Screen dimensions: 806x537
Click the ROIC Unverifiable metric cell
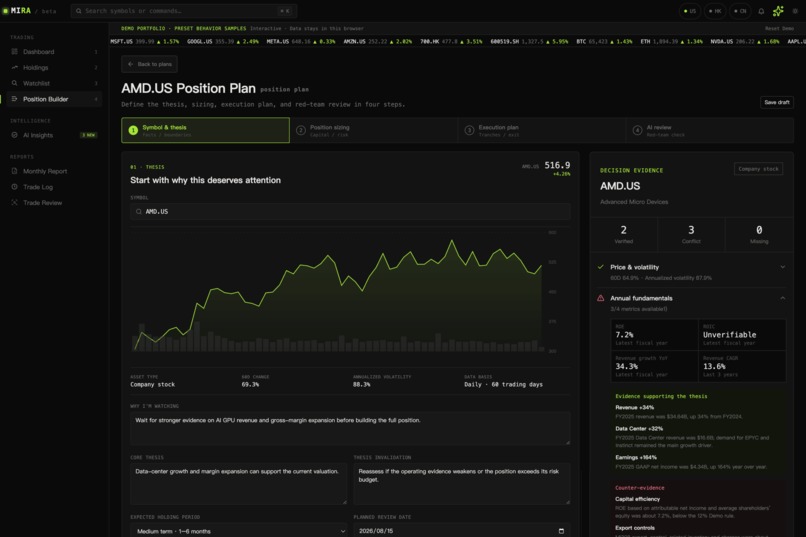coord(742,335)
